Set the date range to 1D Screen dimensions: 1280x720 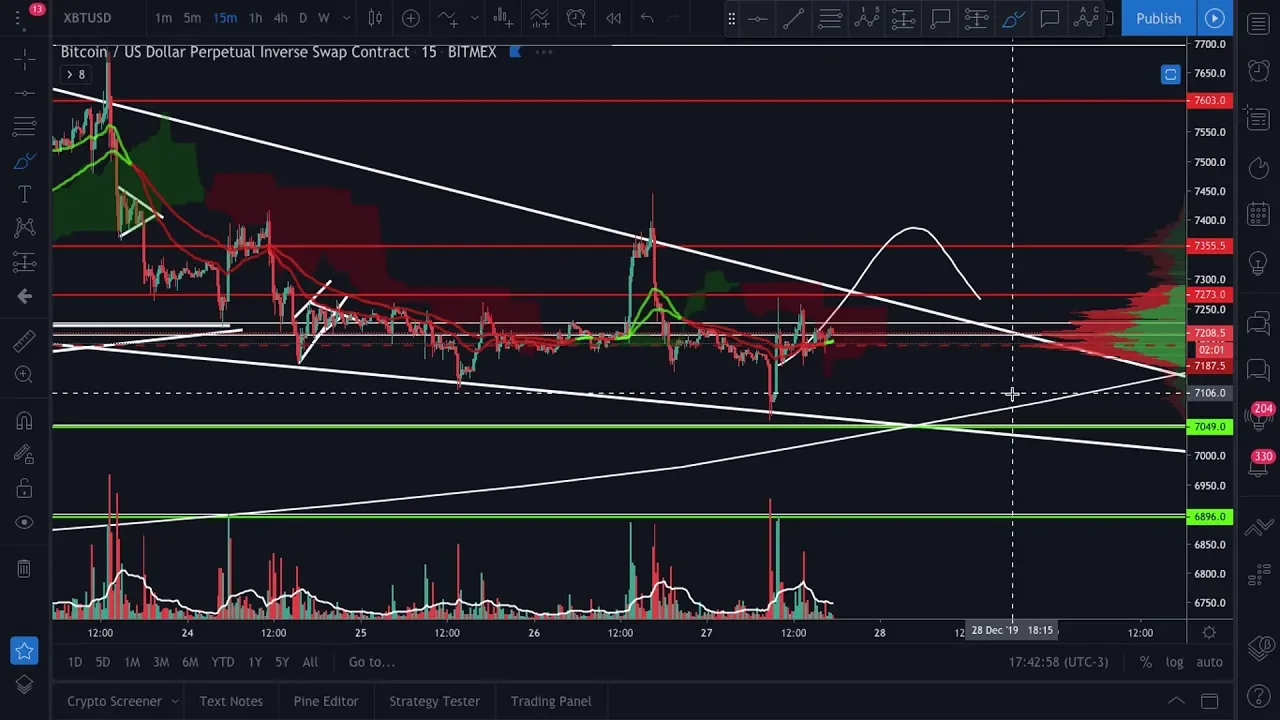pos(75,662)
